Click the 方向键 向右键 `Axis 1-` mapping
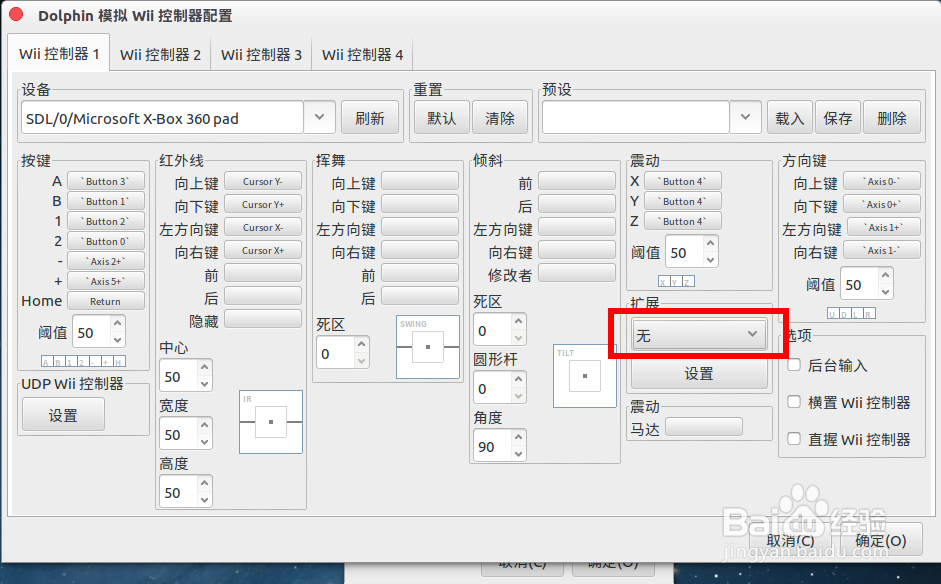The image size is (941, 584). coord(882,250)
